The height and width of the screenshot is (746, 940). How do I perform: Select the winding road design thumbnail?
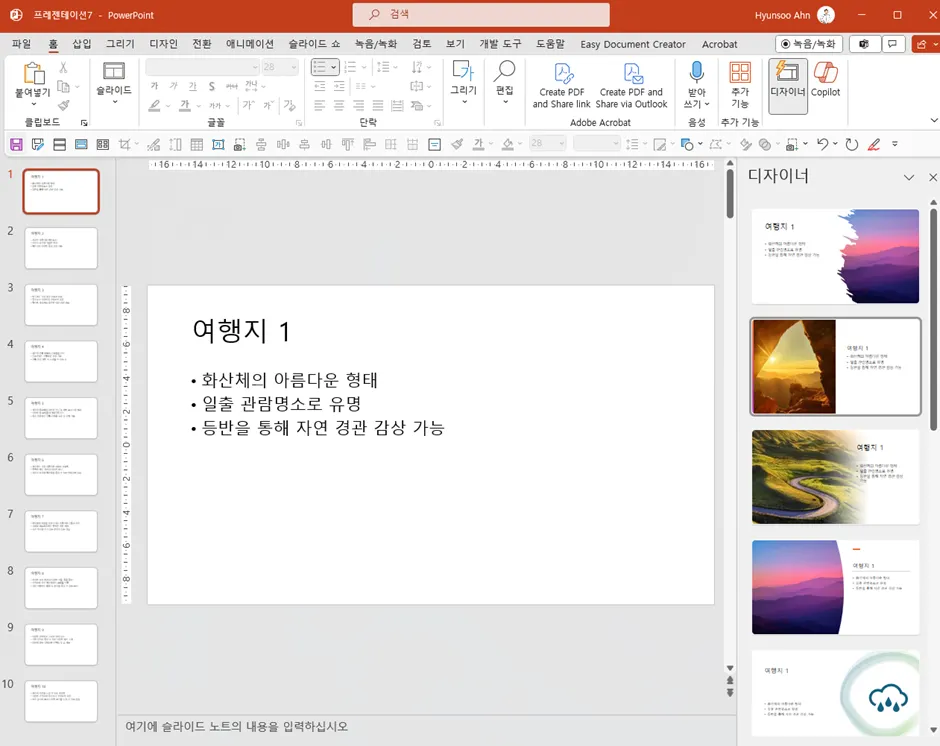[x=835, y=477]
